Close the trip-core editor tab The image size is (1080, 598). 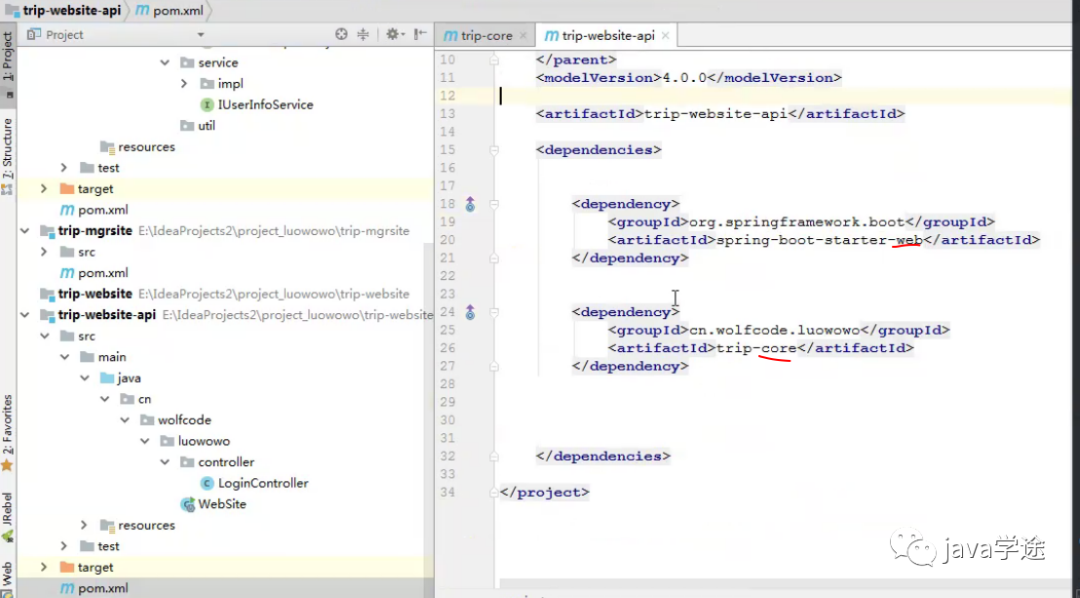coord(523,35)
